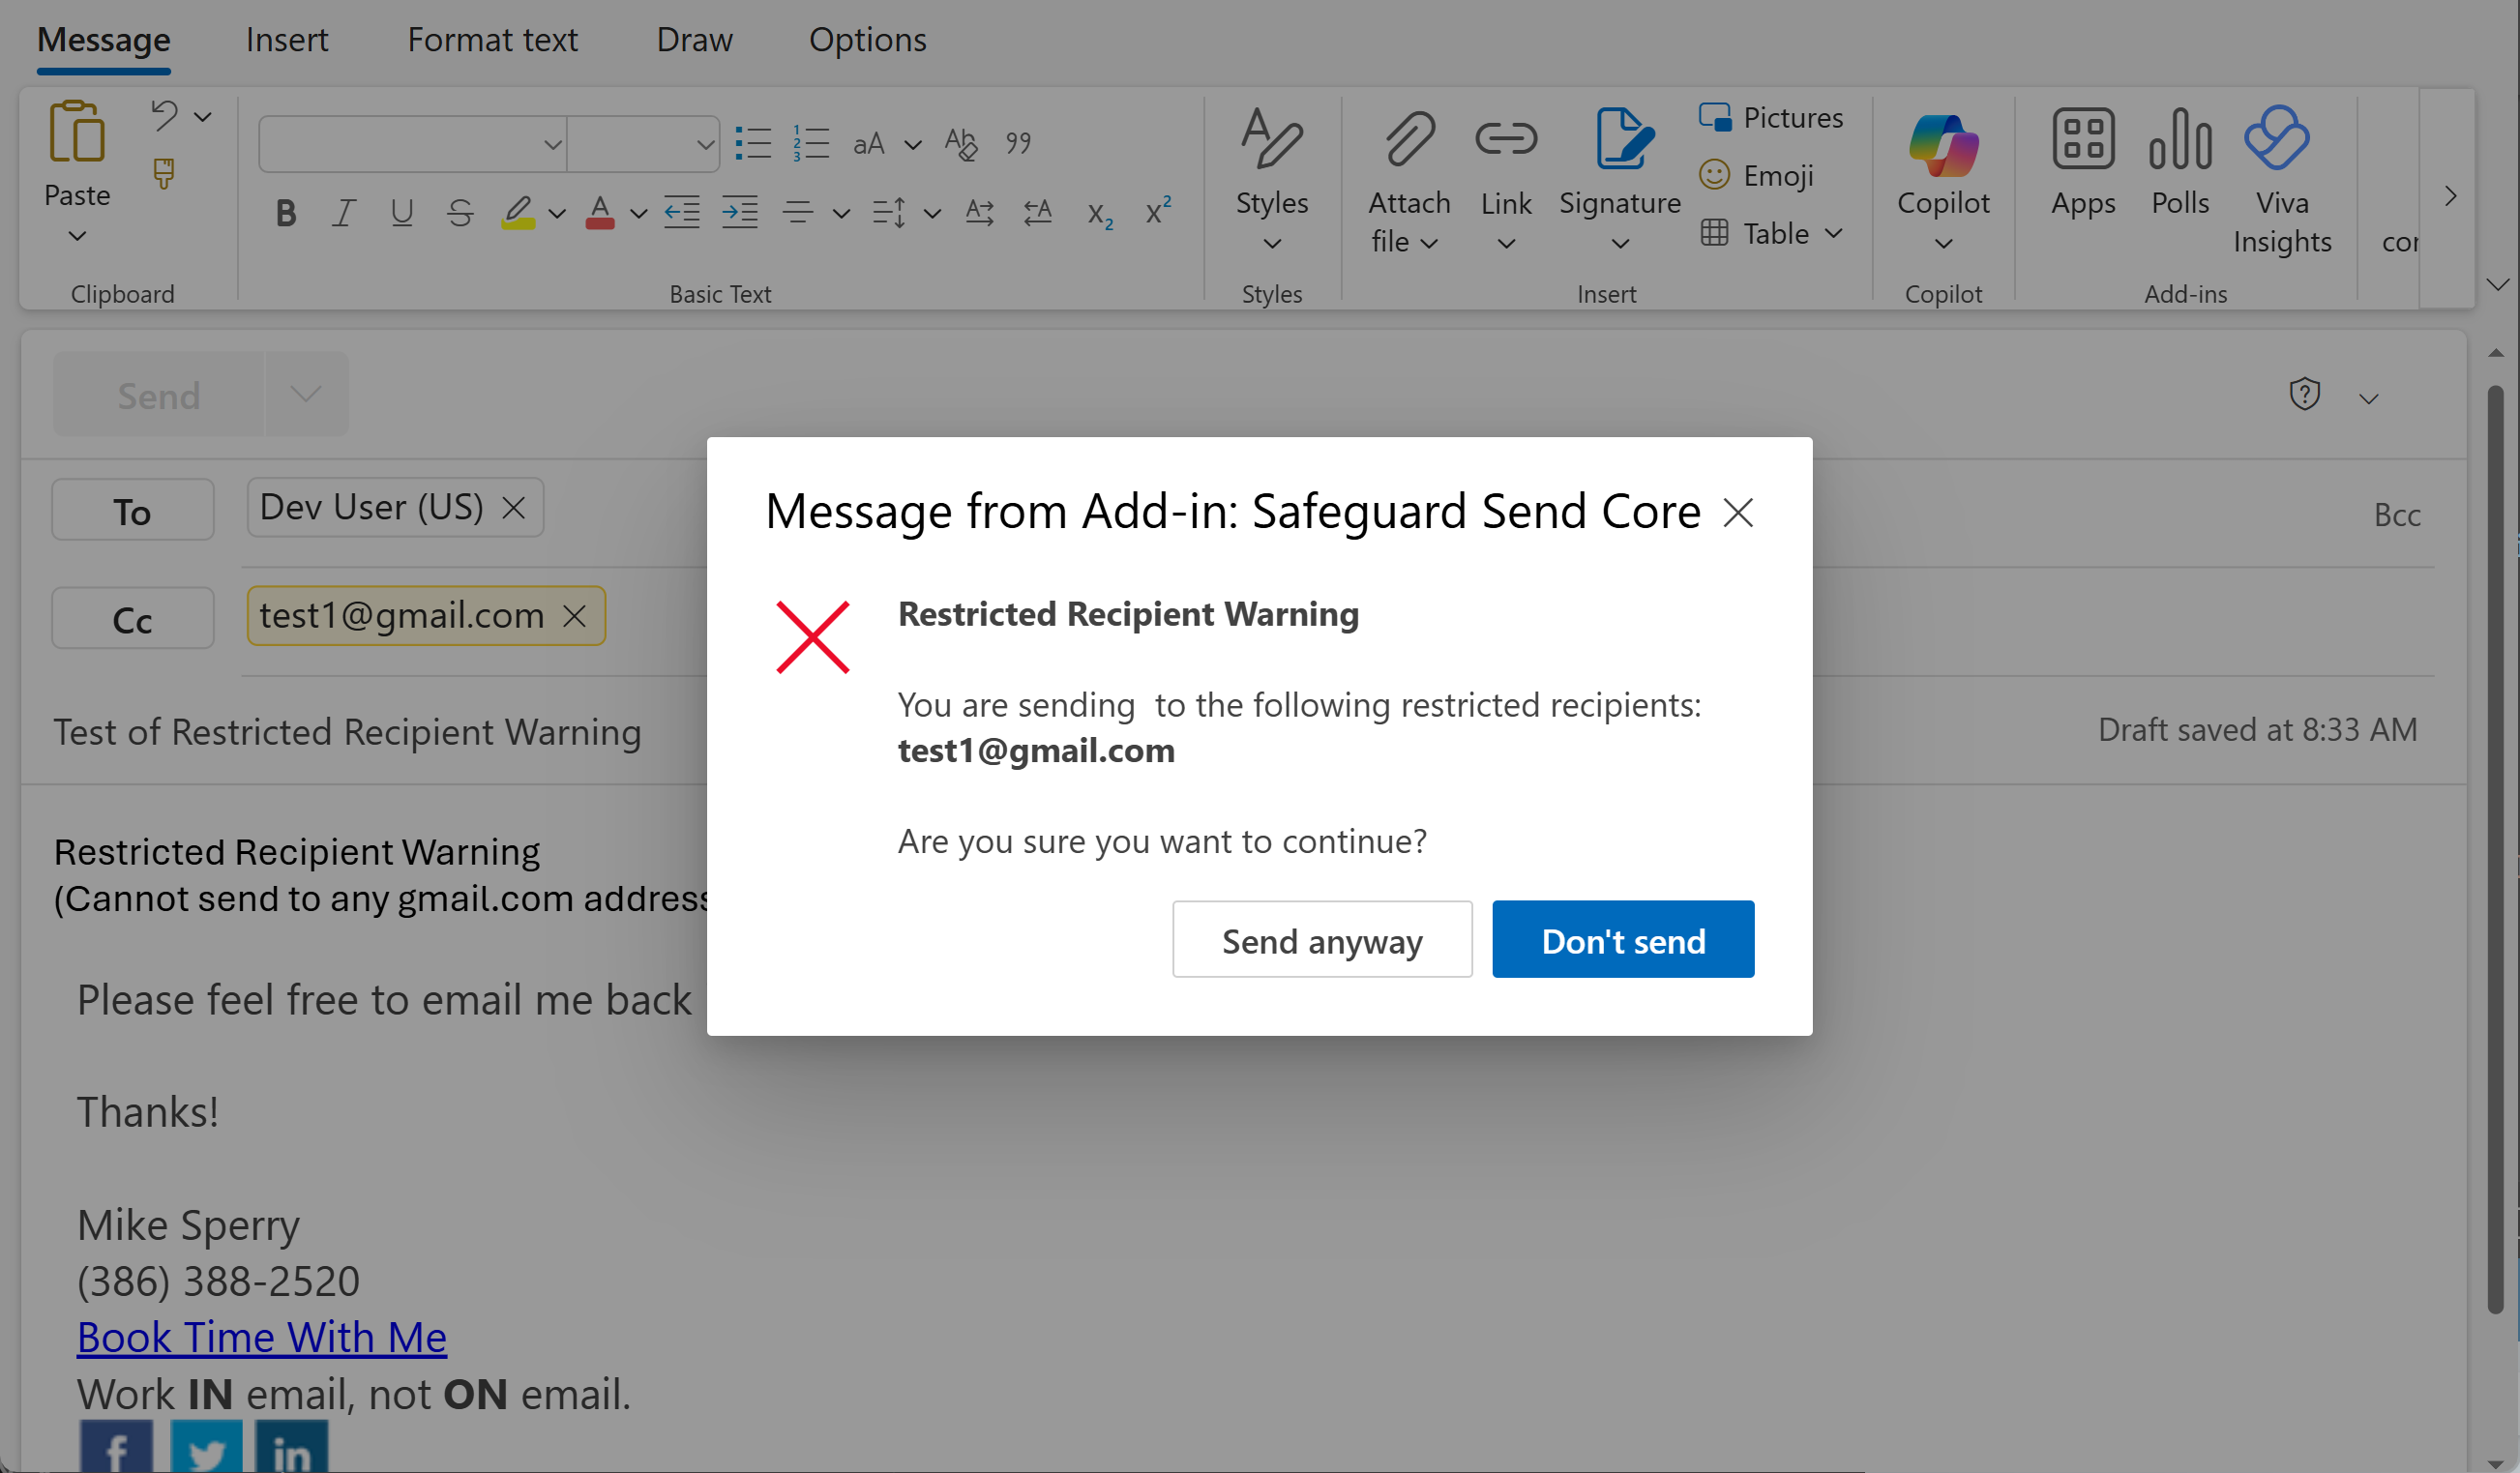Expand the ribbon display options chevron

tap(2497, 285)
